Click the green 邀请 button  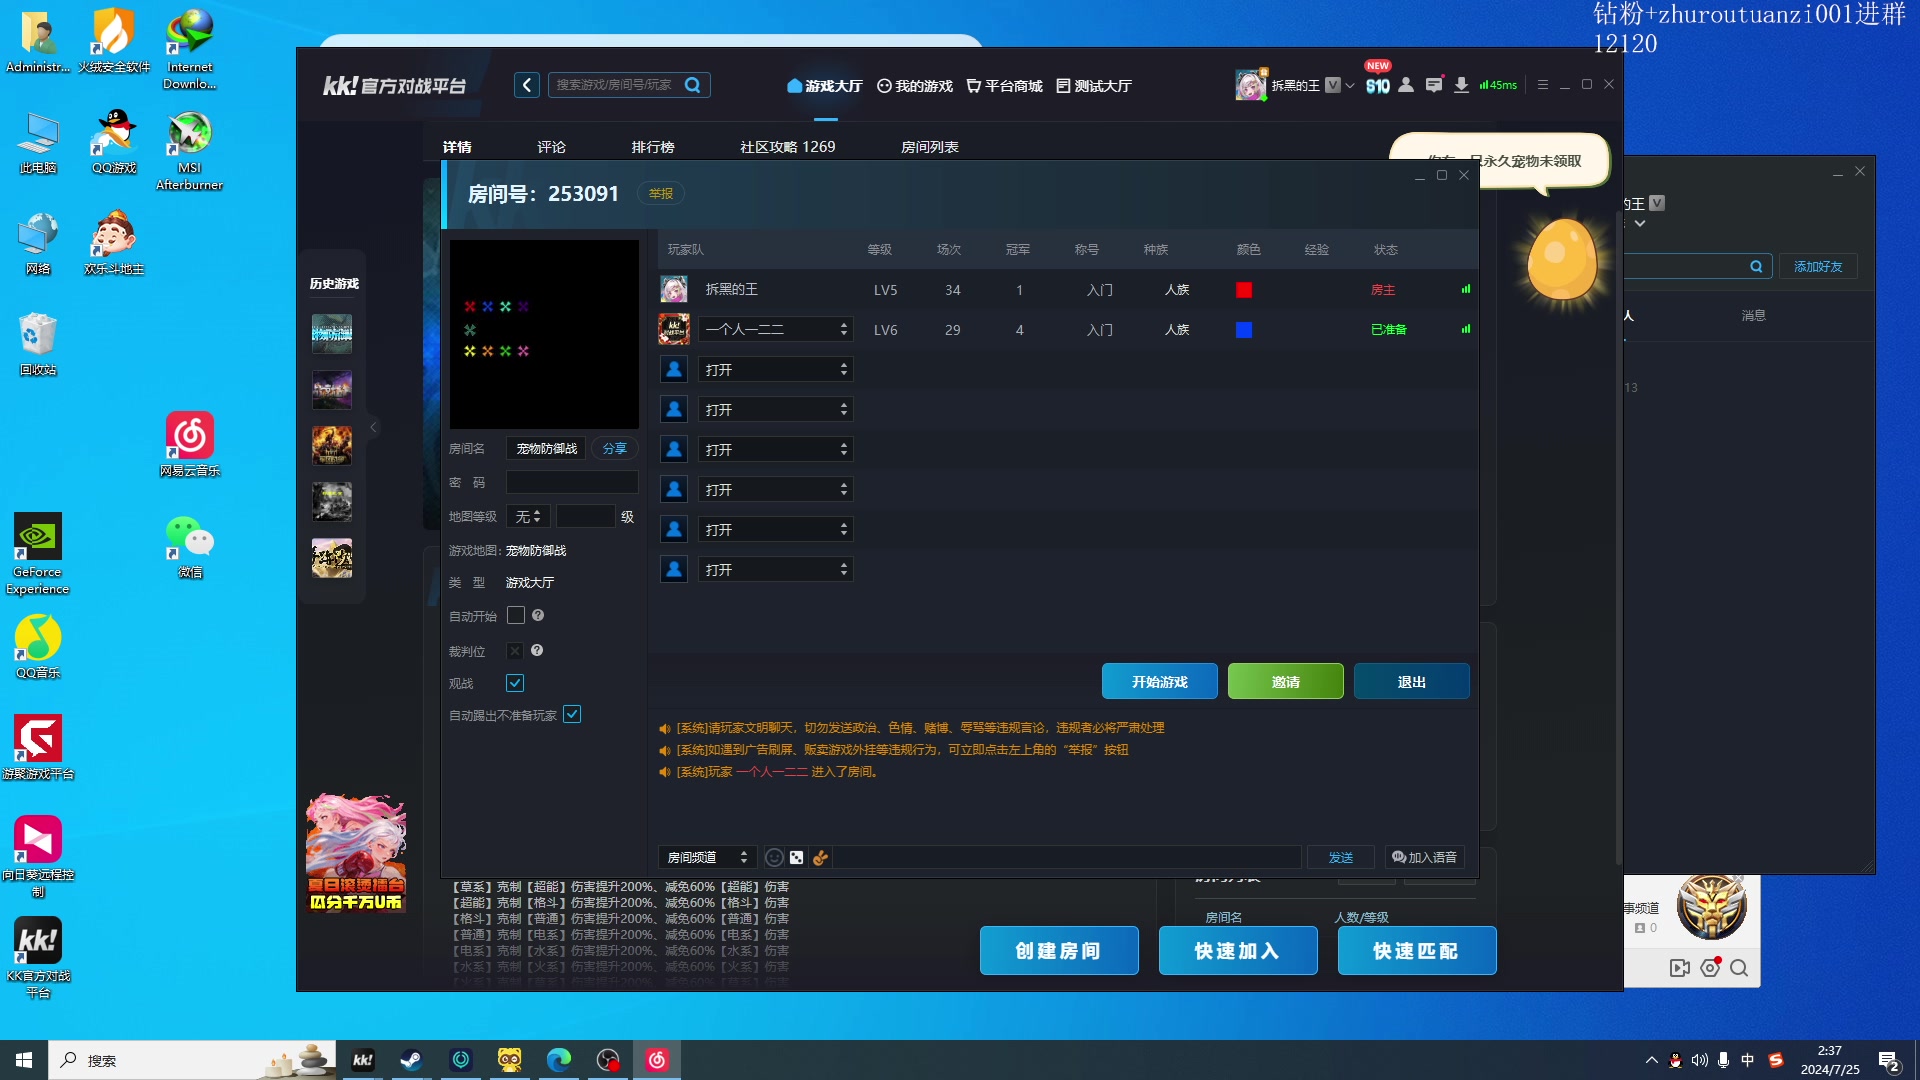coord(1285,681)
